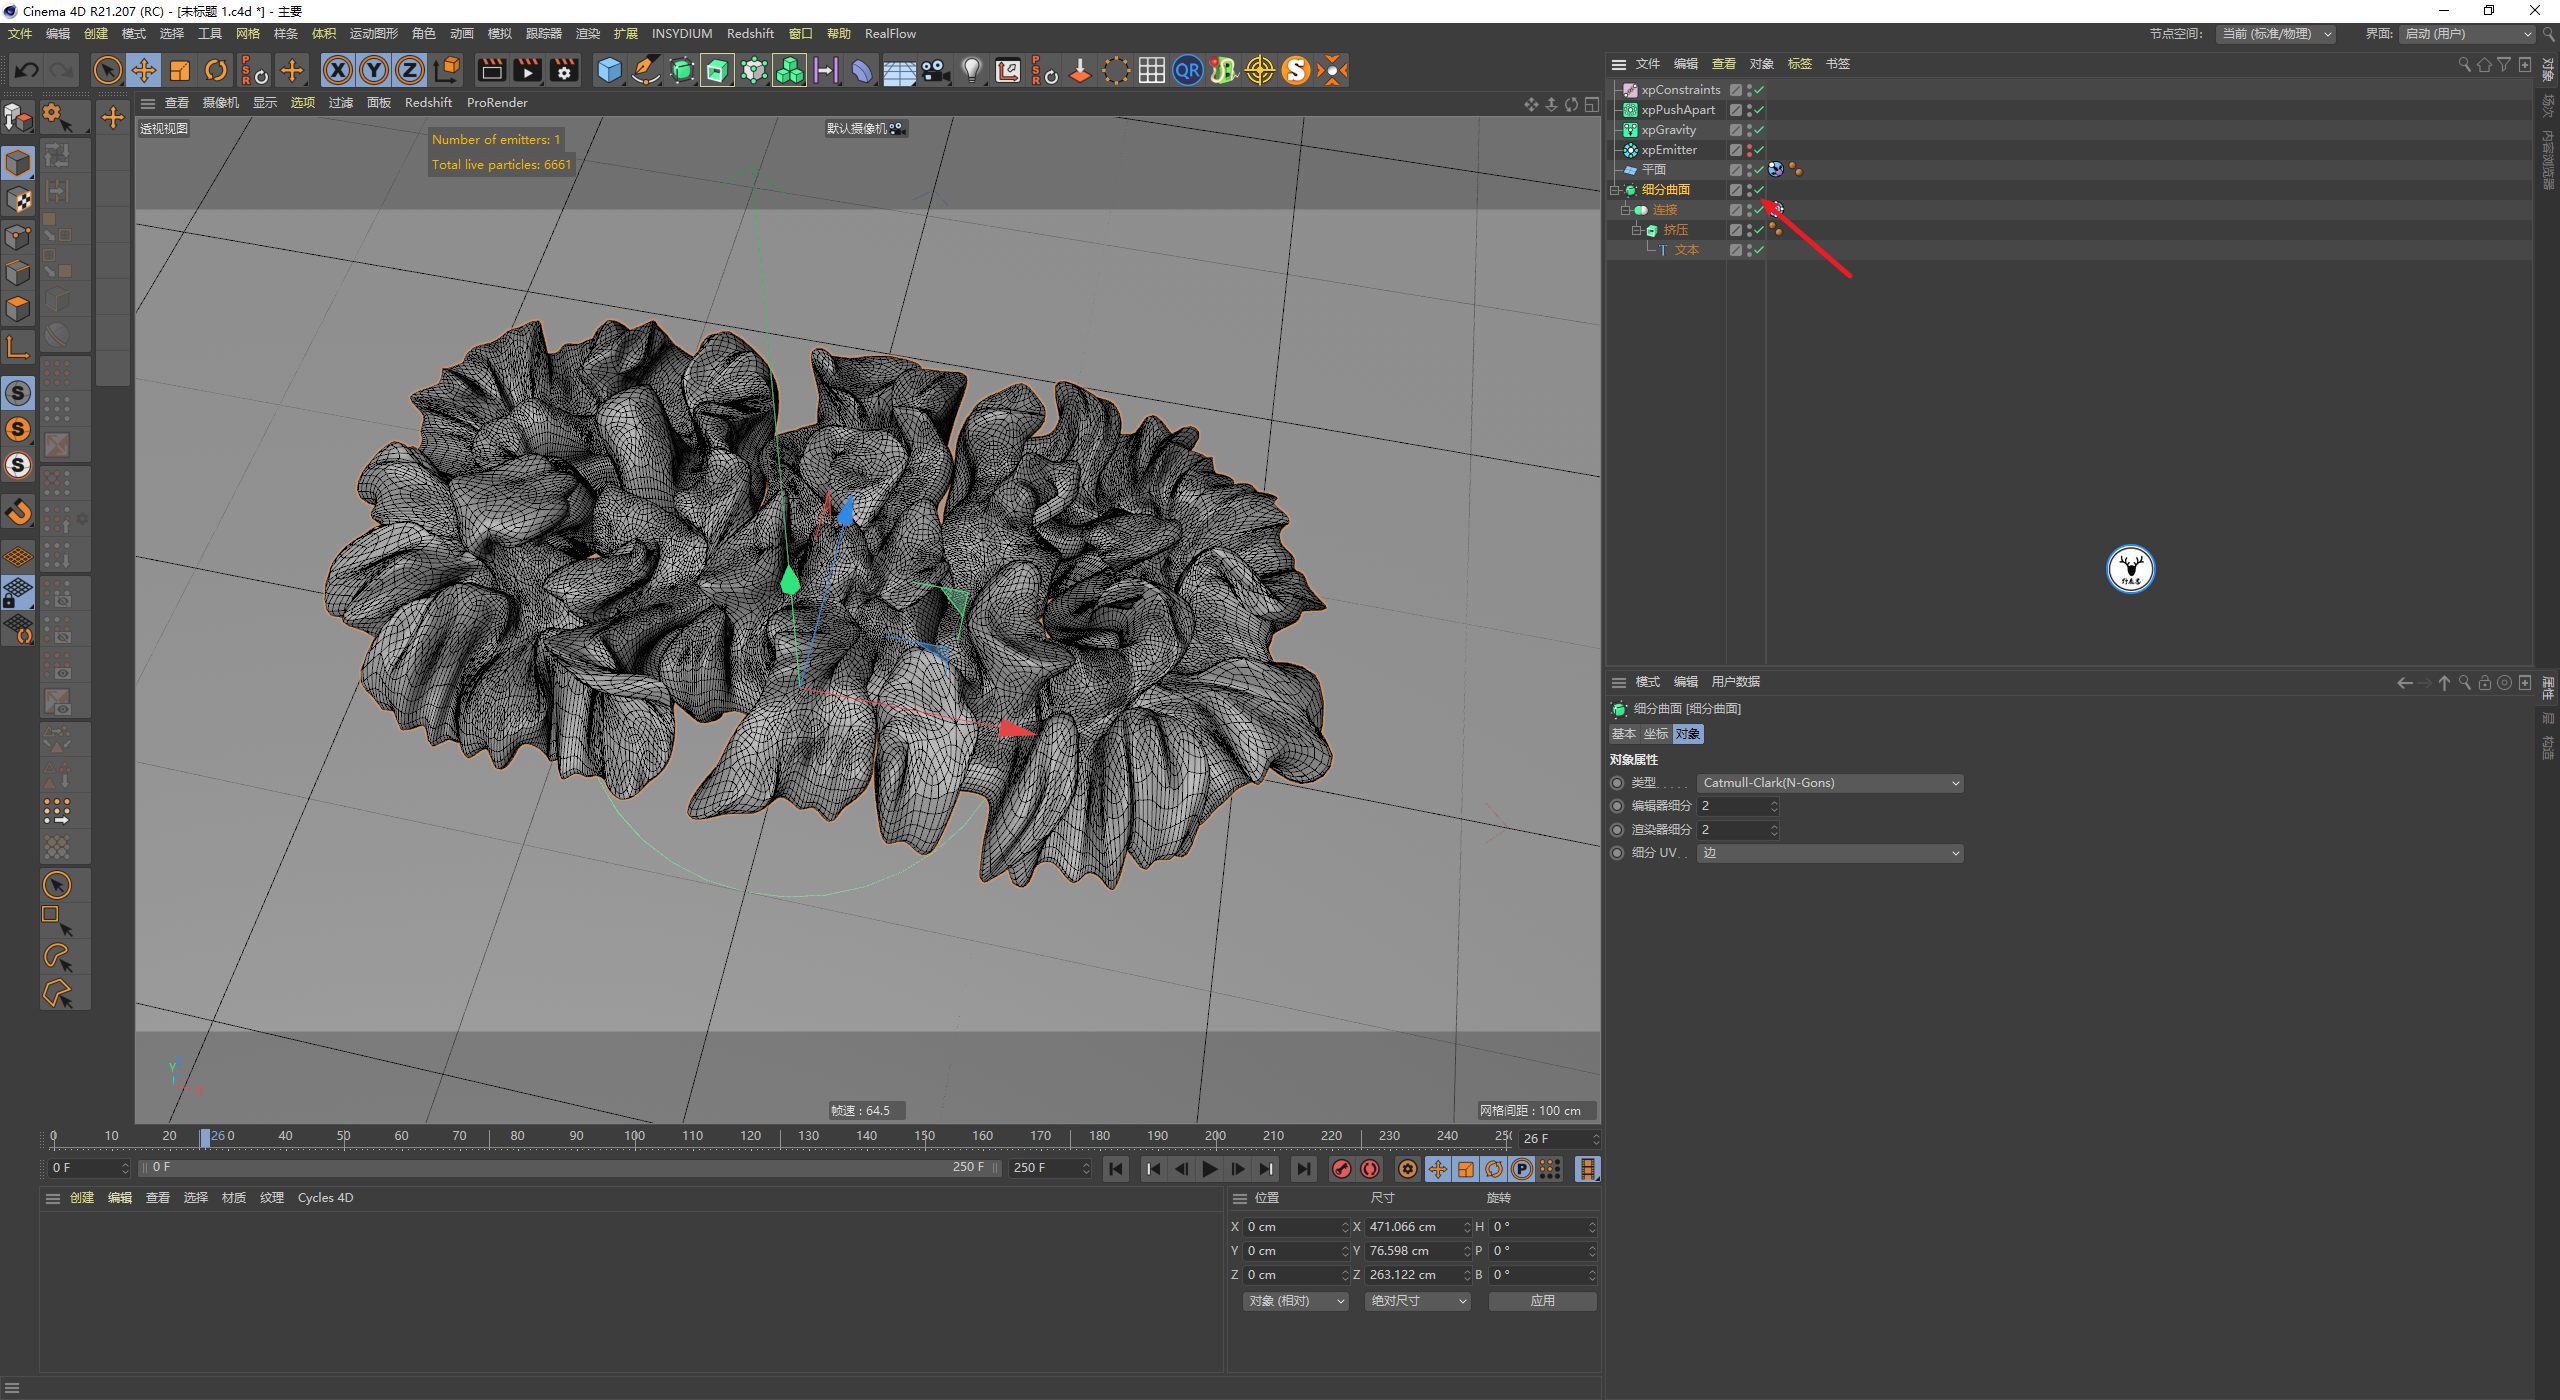Toggle the X axis lock

pyautogui.click(x=338, y=71)
